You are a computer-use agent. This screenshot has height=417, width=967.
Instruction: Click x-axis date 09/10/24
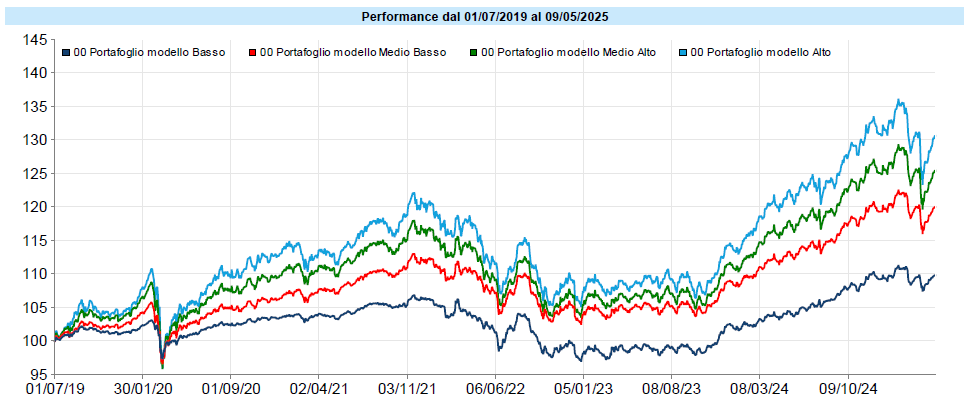coord(848,389)
